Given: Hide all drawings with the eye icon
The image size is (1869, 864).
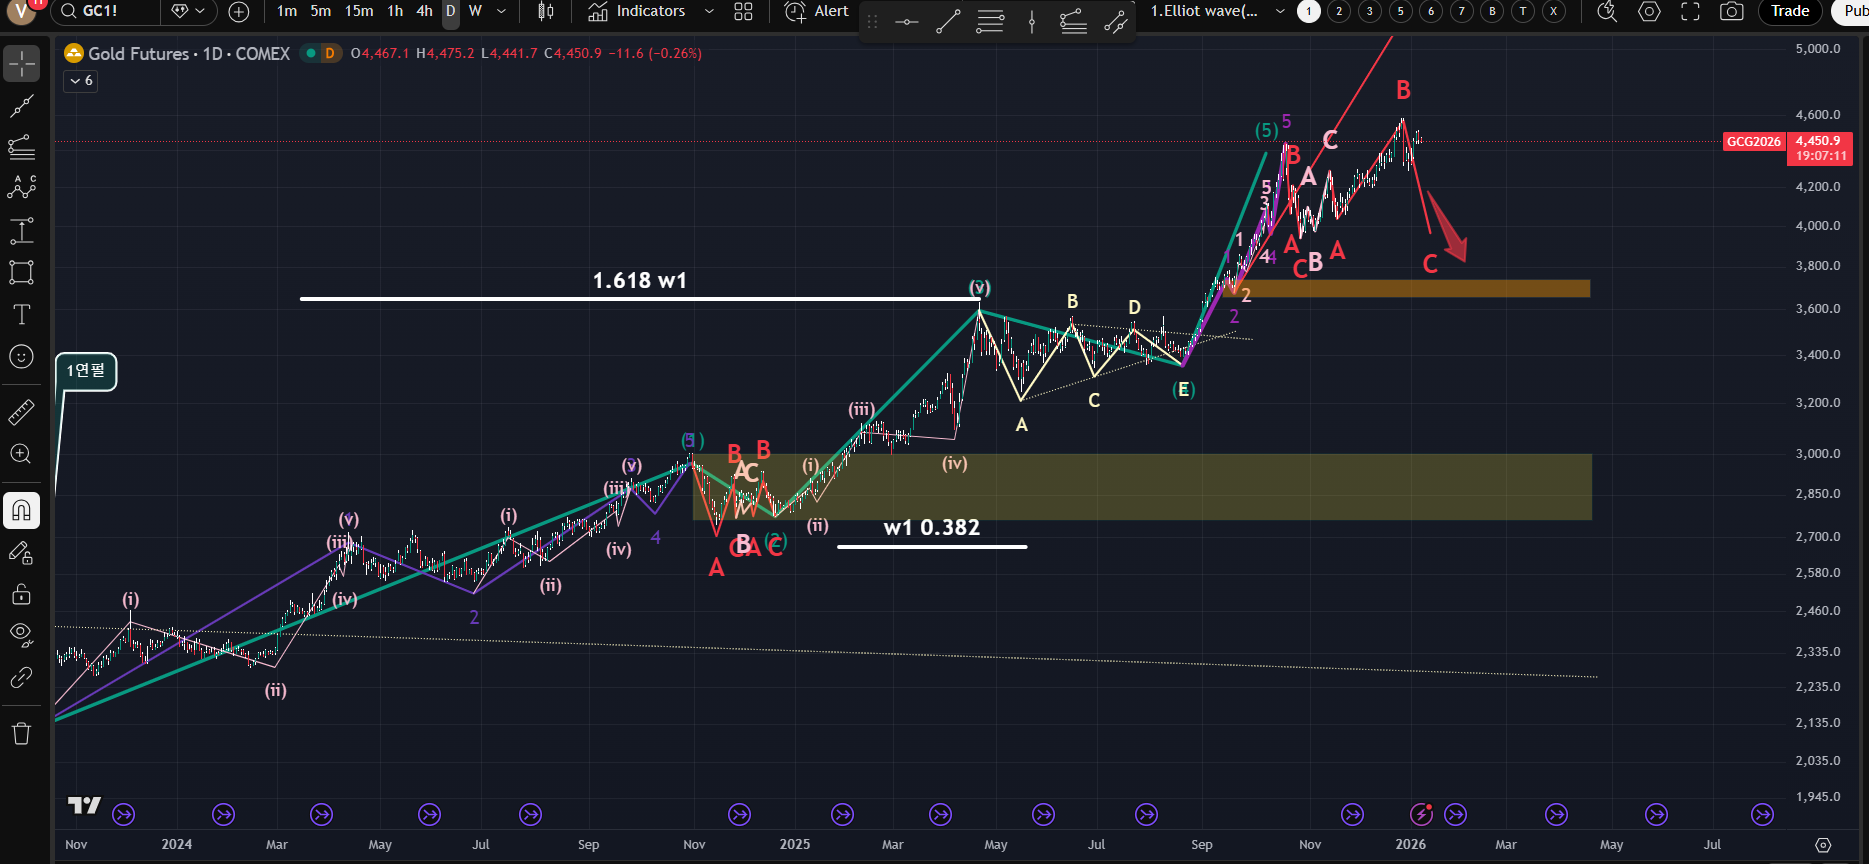Looking at the screenshot, I should click(21, 634).
